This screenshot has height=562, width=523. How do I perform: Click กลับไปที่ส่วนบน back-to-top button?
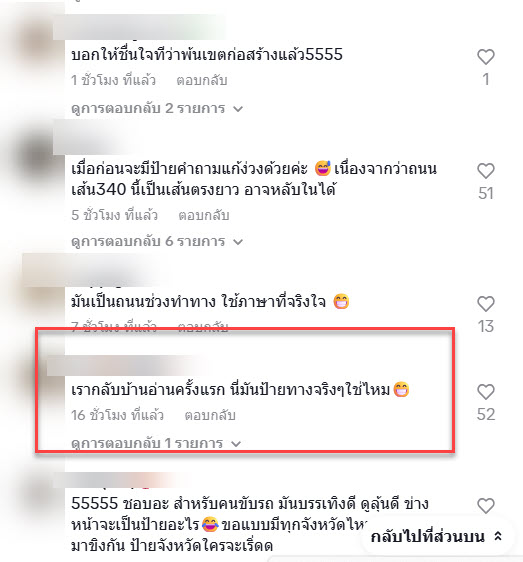coord(436,537)
